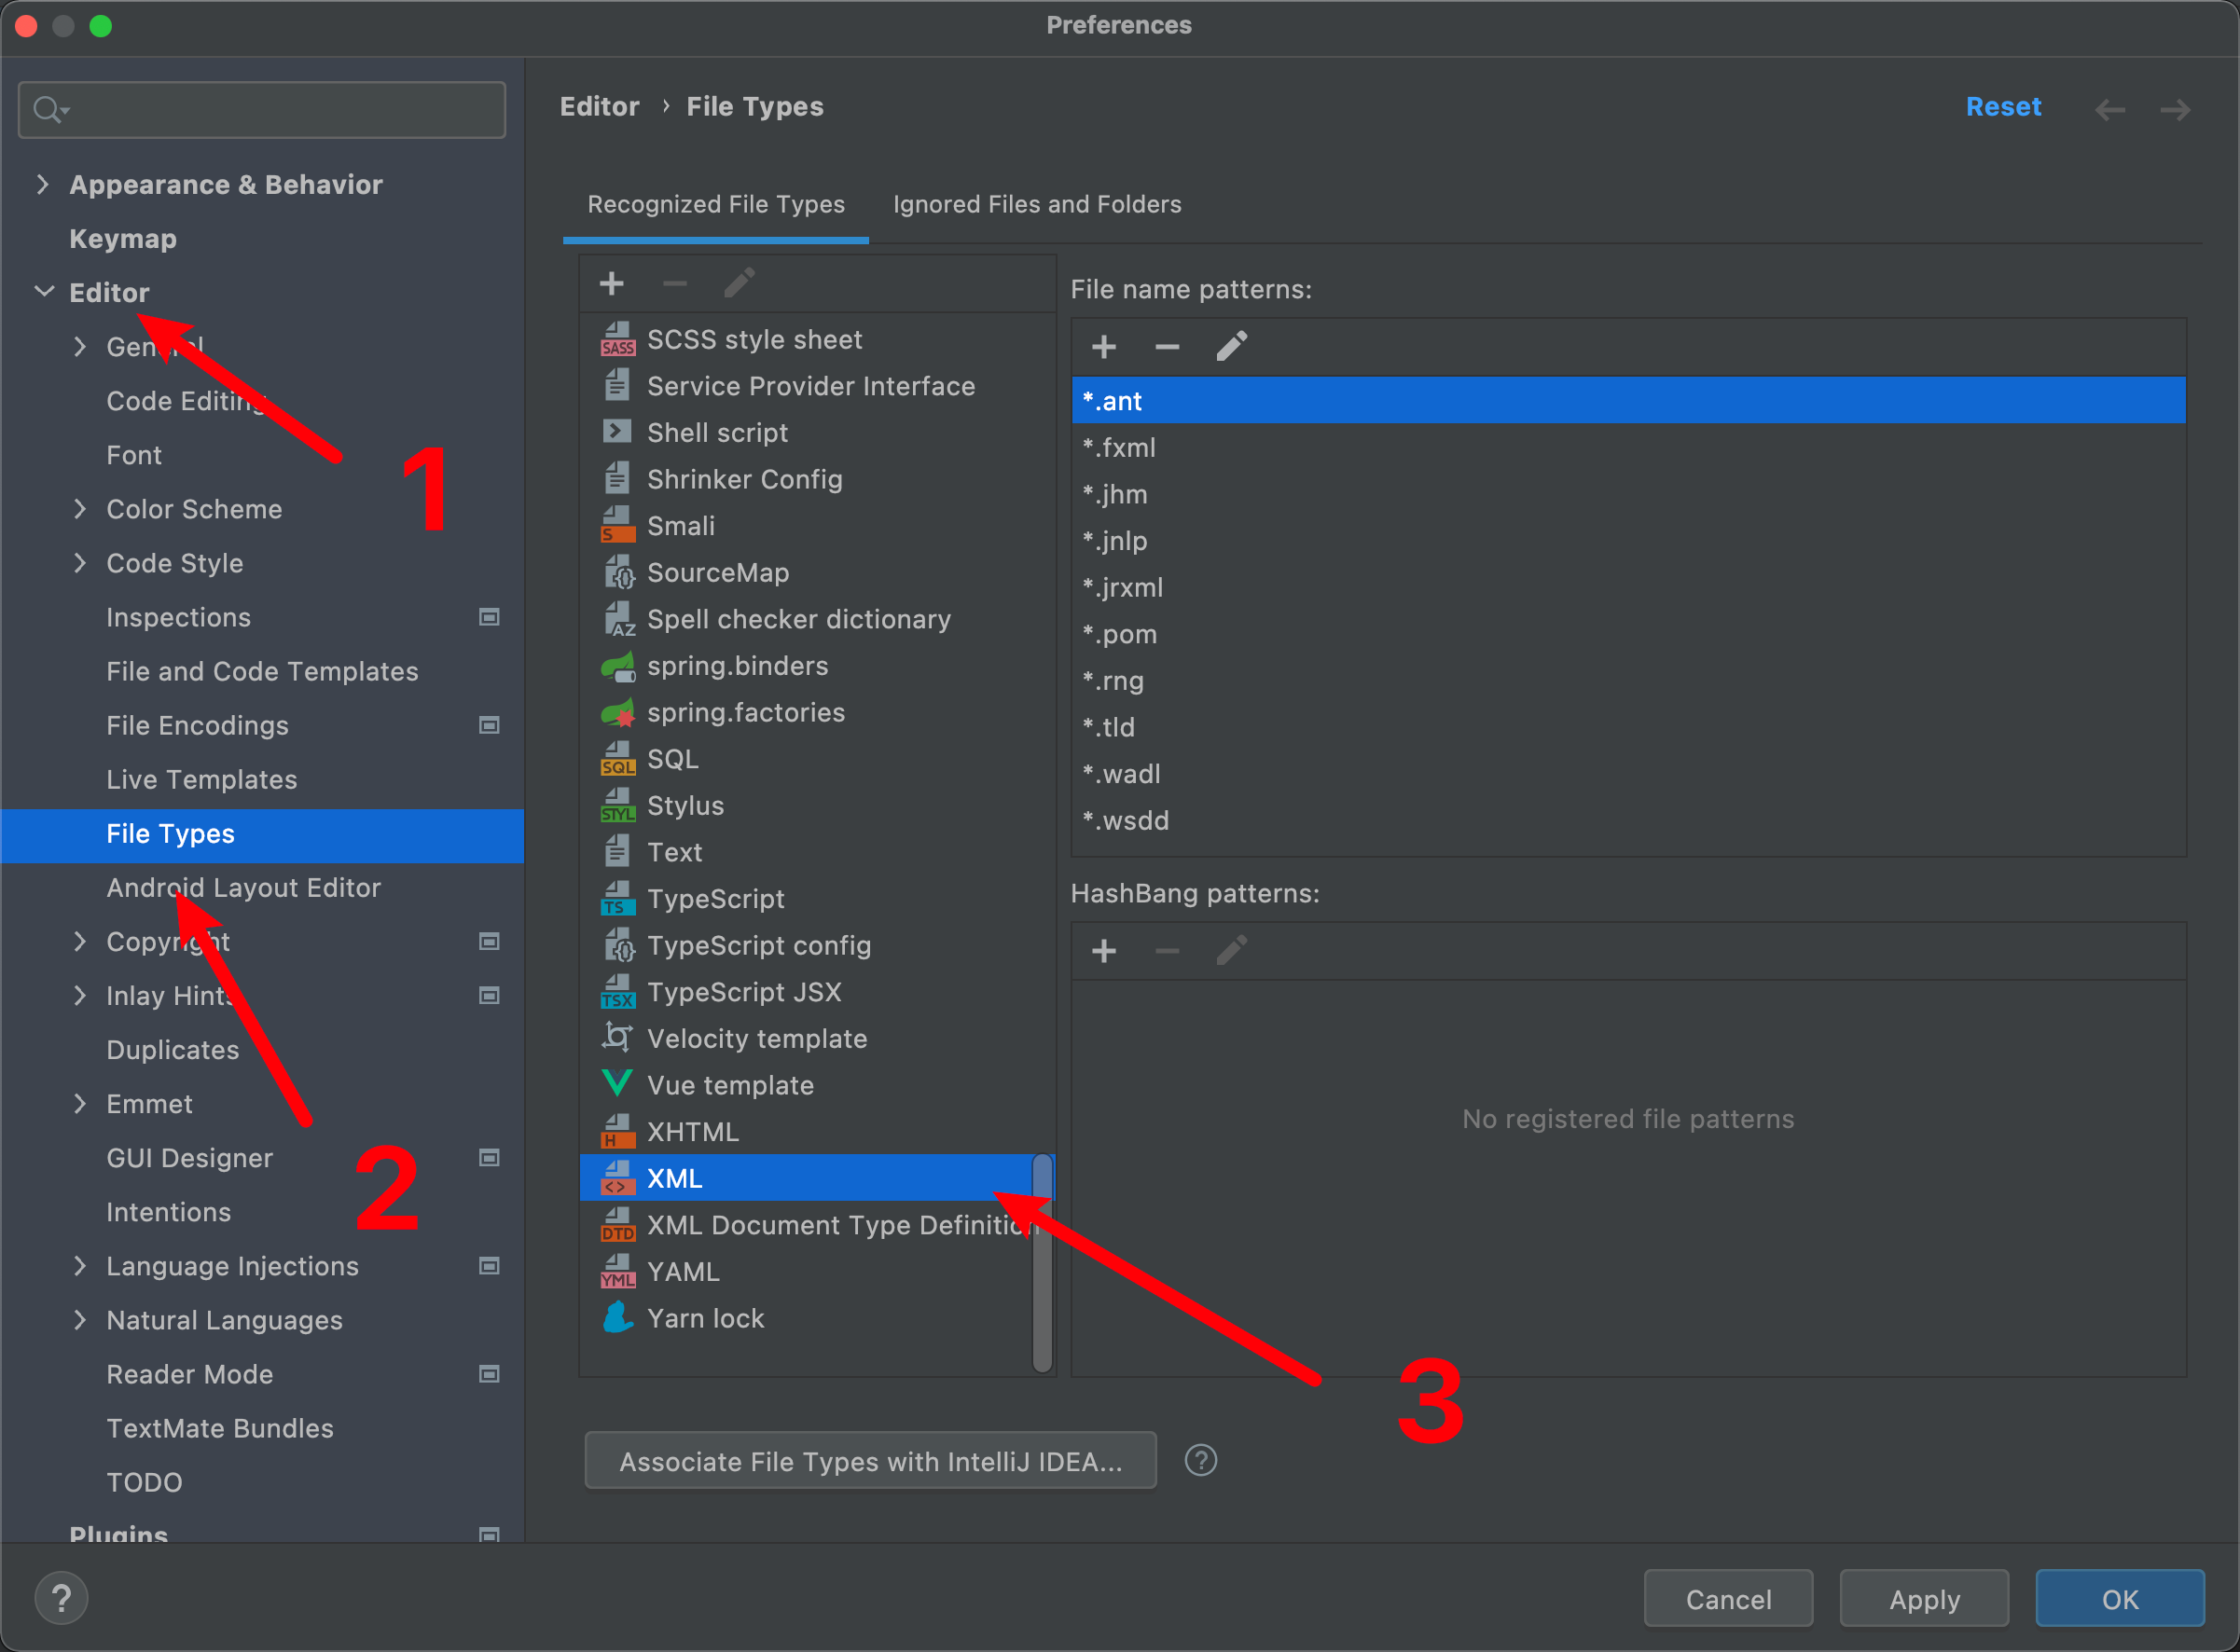Edit selected file name pattern
Viewport: 2240px width, 1652px height.
pos(1231,347)
